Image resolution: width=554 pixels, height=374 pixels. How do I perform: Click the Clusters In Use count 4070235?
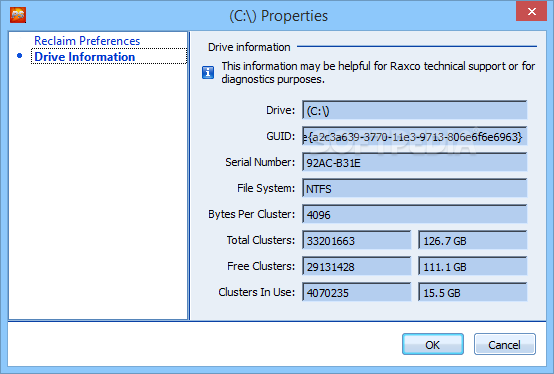click(356, 292)
